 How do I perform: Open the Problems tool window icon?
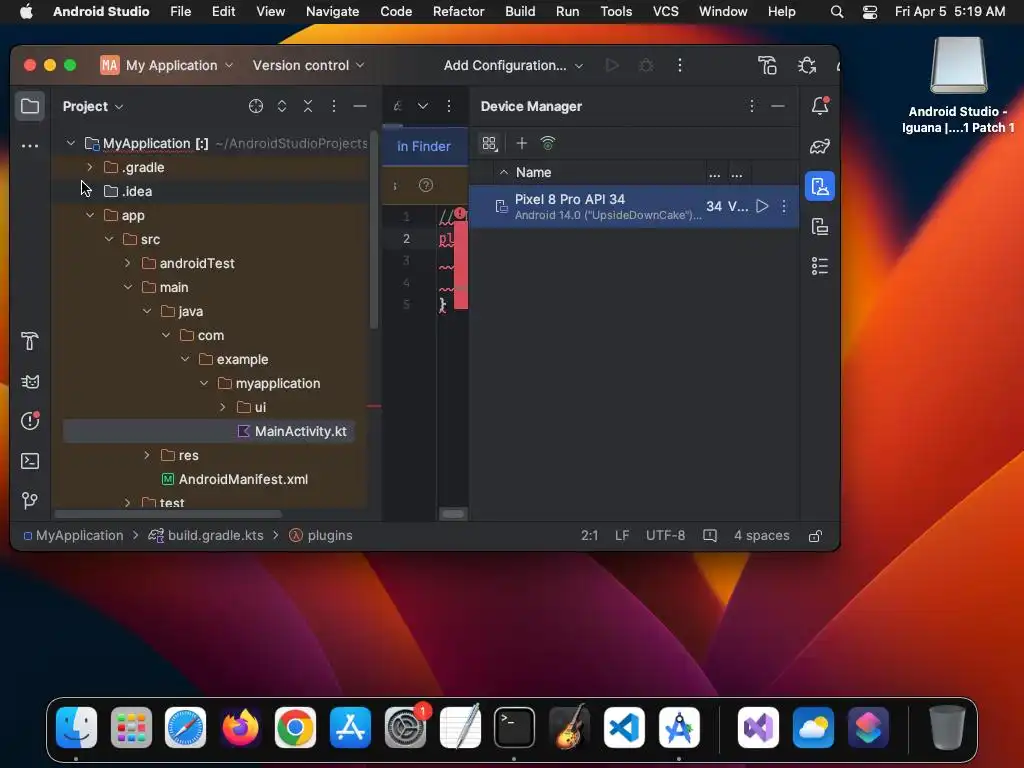tap(30, 421)
